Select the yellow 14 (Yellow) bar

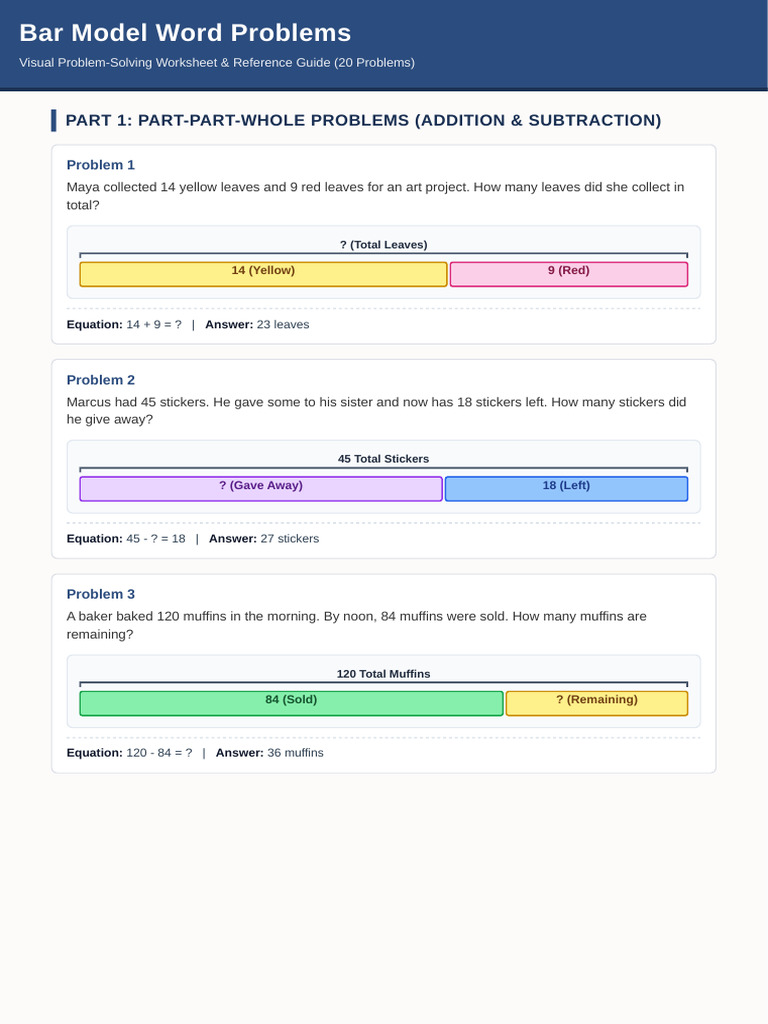[x=263, y=274]
